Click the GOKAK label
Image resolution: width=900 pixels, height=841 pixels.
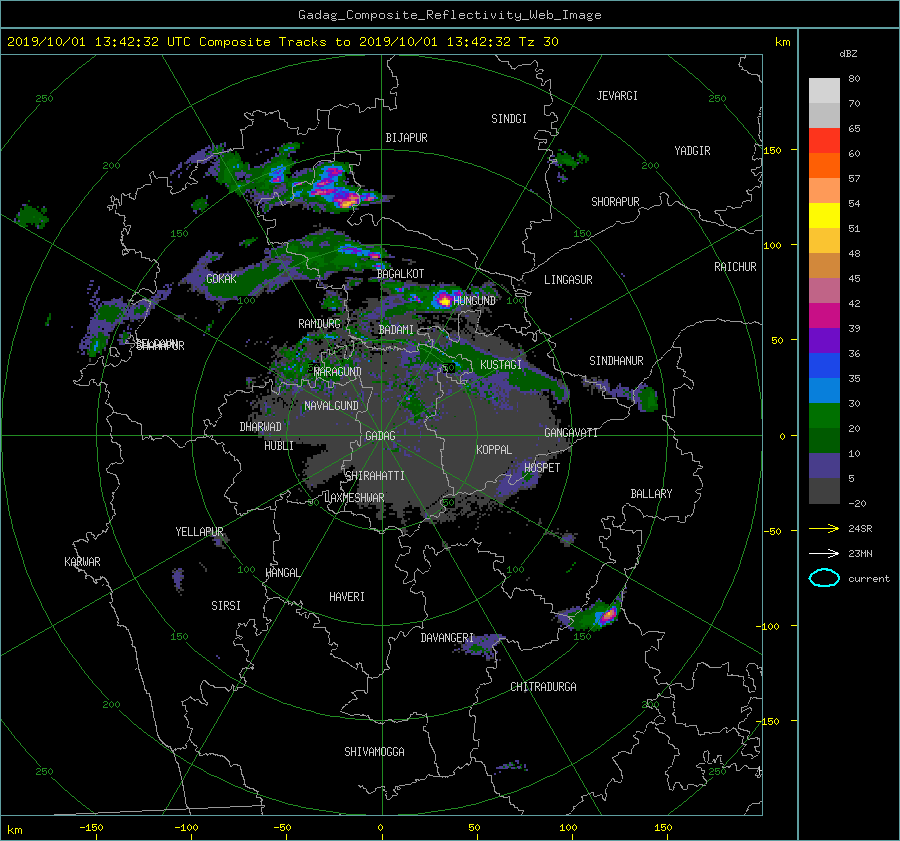click(x=221, y=278)
